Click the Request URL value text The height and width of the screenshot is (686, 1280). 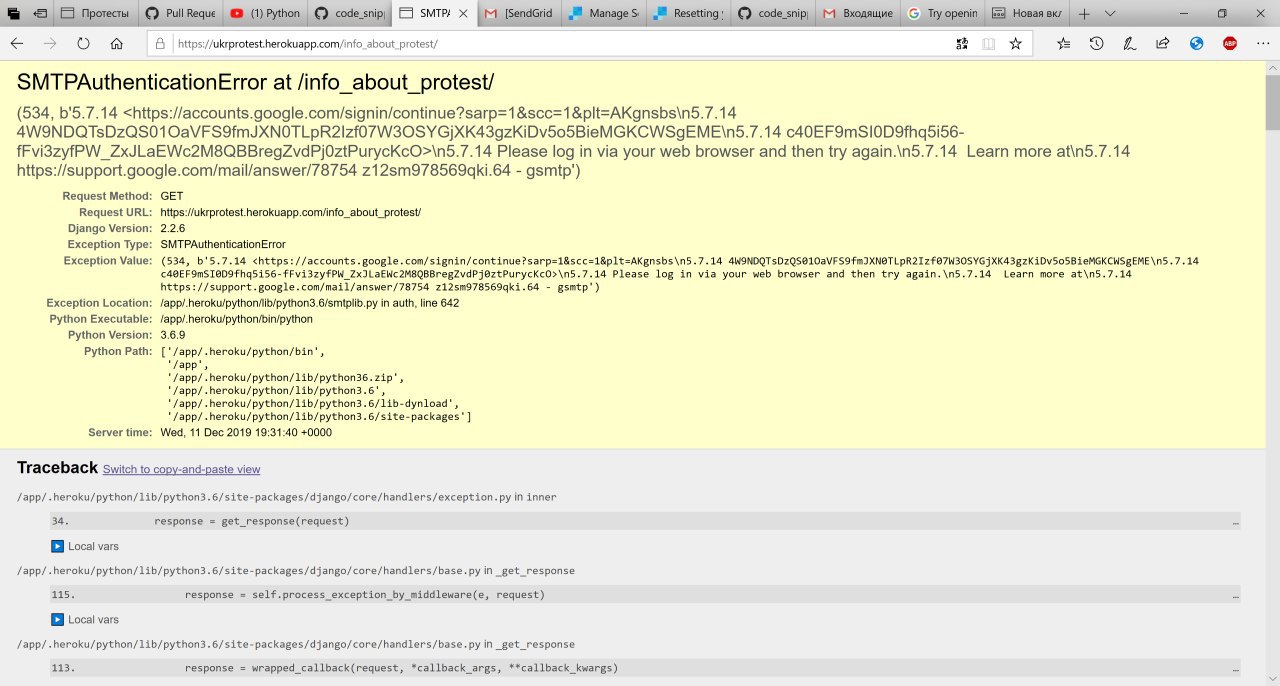click(x=290, y=212)
